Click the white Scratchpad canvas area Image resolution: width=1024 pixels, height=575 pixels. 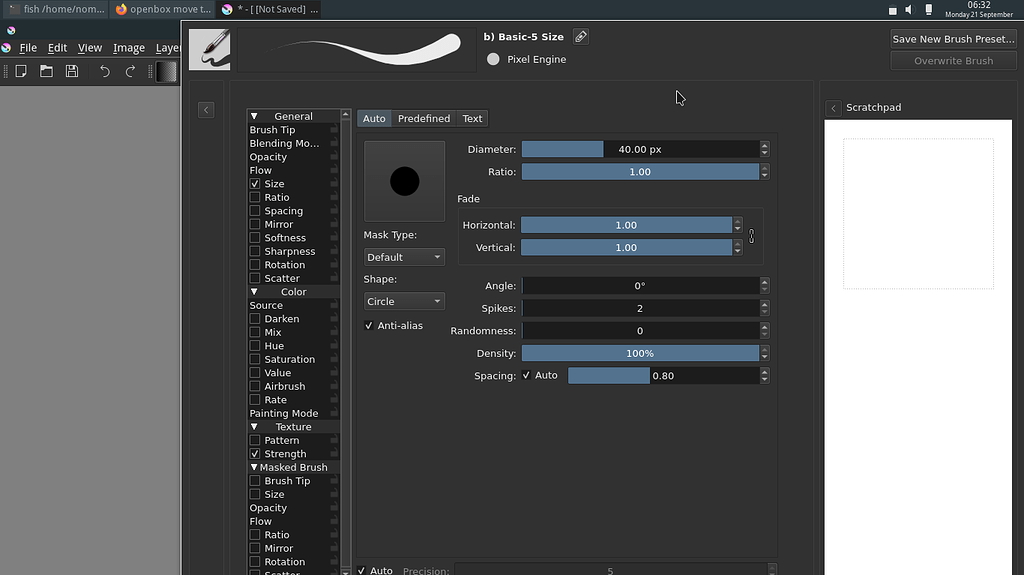pos(918,347)
